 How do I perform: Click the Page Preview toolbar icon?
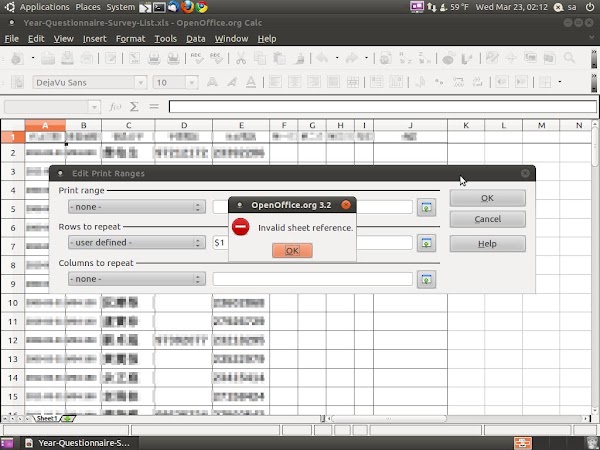point(173,58)
